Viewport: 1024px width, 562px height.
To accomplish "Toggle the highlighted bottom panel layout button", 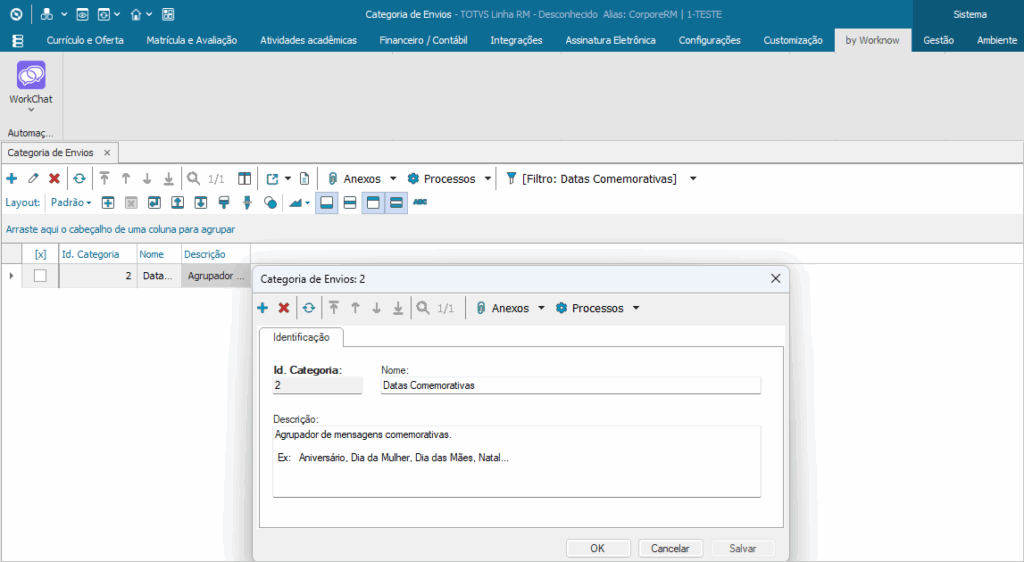I will point(326,202).
